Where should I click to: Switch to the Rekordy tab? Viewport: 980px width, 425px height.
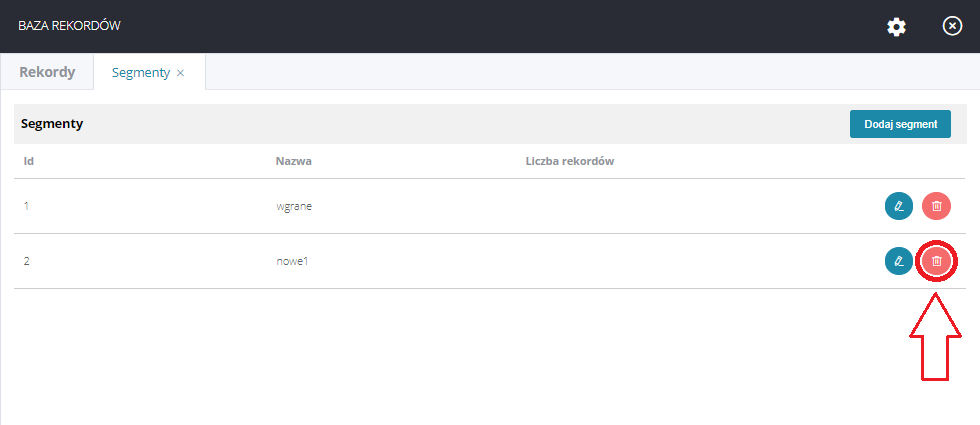[47, 72]
